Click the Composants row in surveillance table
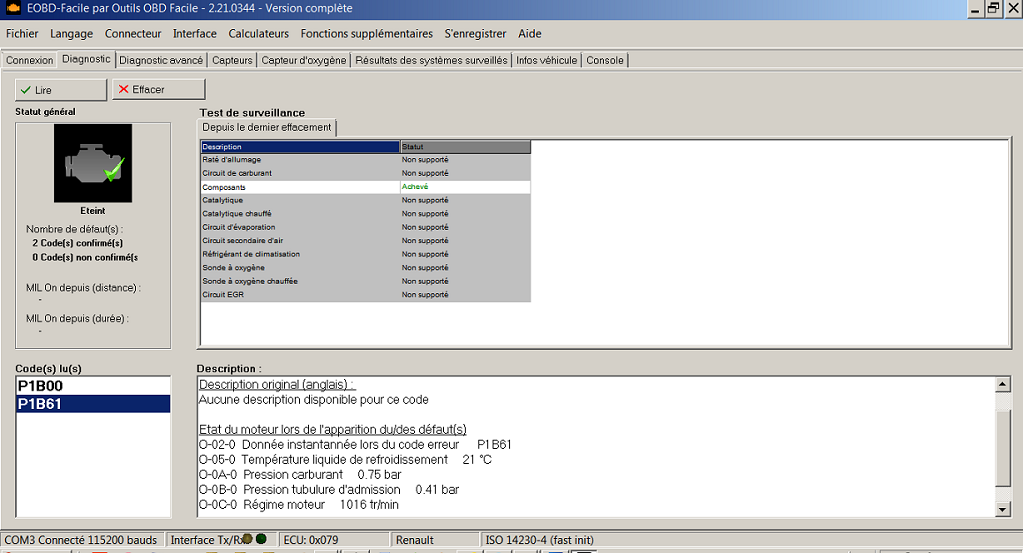The height and width of the screenshot is (553, 1023). pos(300,187)
